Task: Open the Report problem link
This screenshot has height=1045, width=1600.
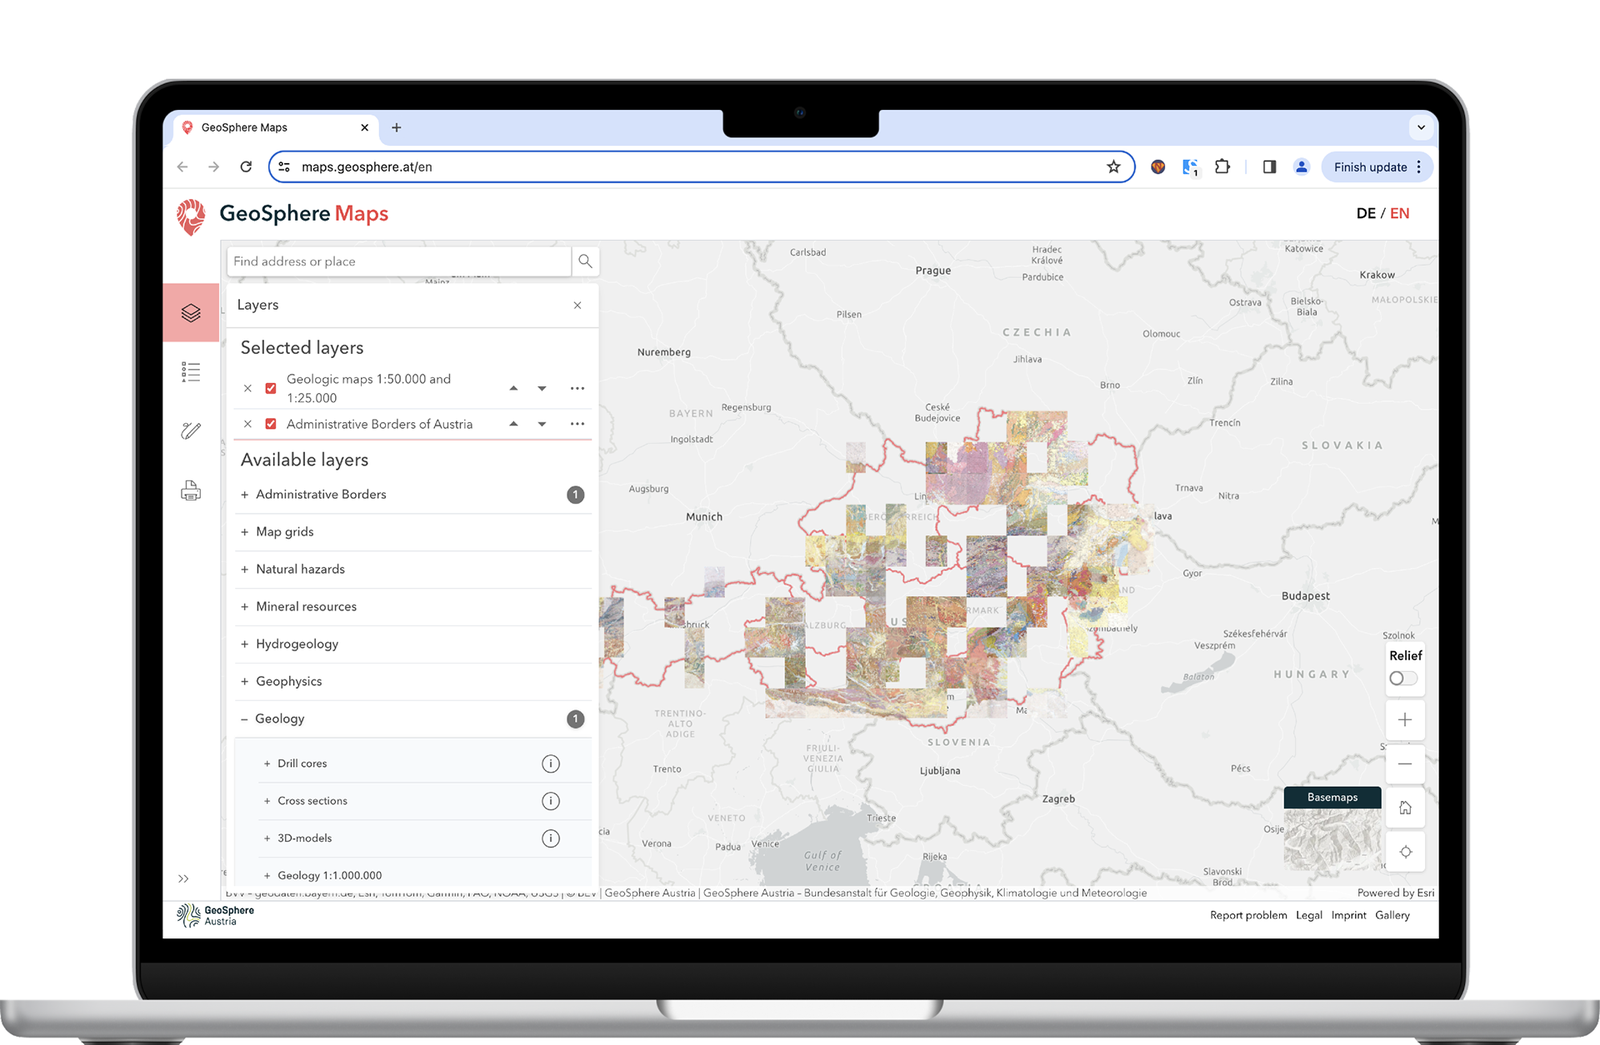Action: [1248, 915]
